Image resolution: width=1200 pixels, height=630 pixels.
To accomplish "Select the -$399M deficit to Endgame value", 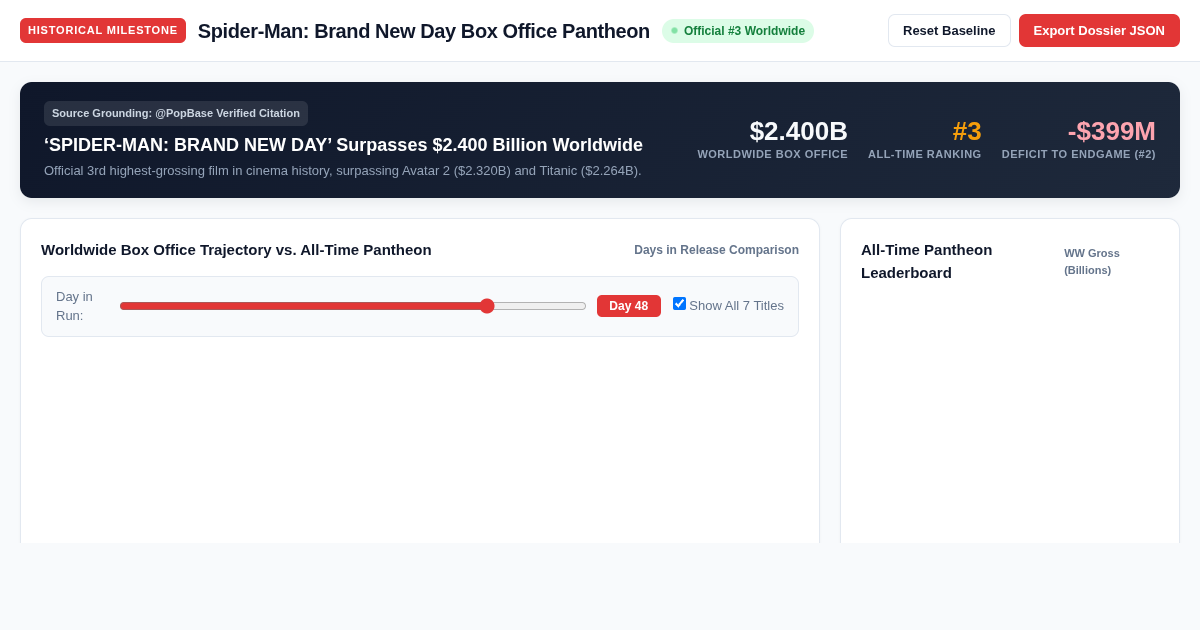I will 1112,131.
